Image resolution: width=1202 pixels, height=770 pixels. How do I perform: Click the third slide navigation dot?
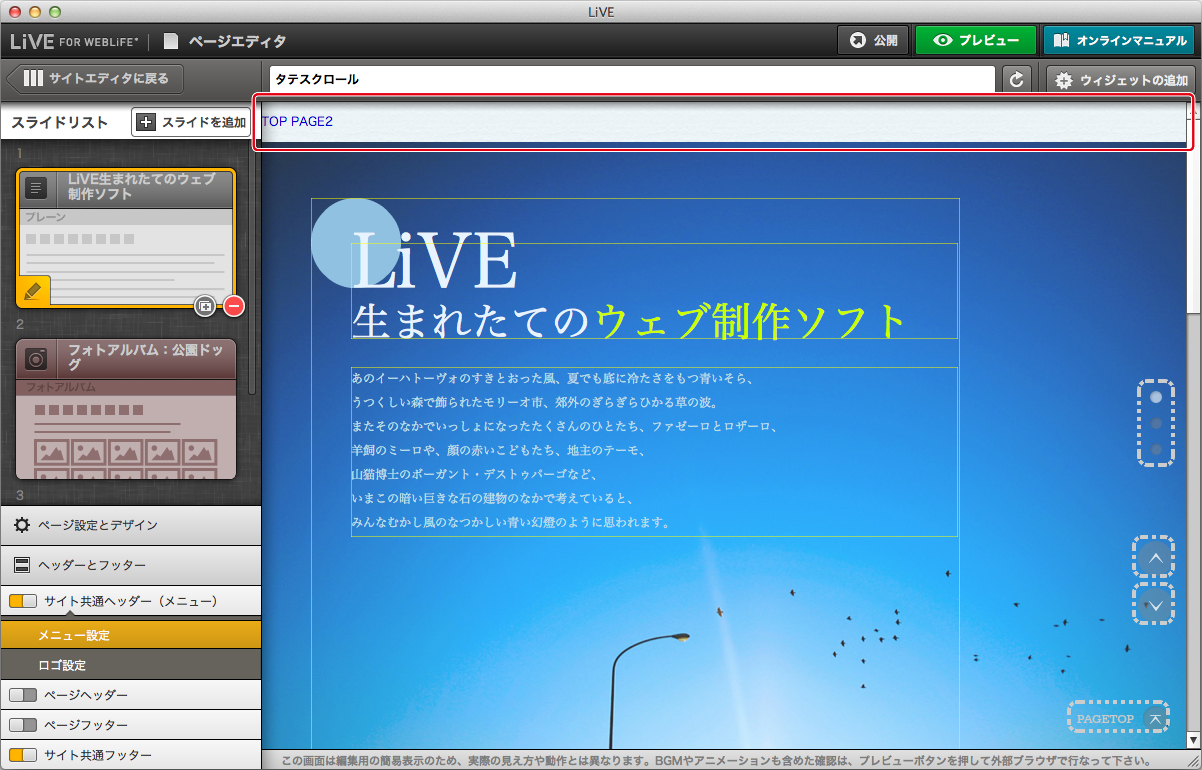1156,449
